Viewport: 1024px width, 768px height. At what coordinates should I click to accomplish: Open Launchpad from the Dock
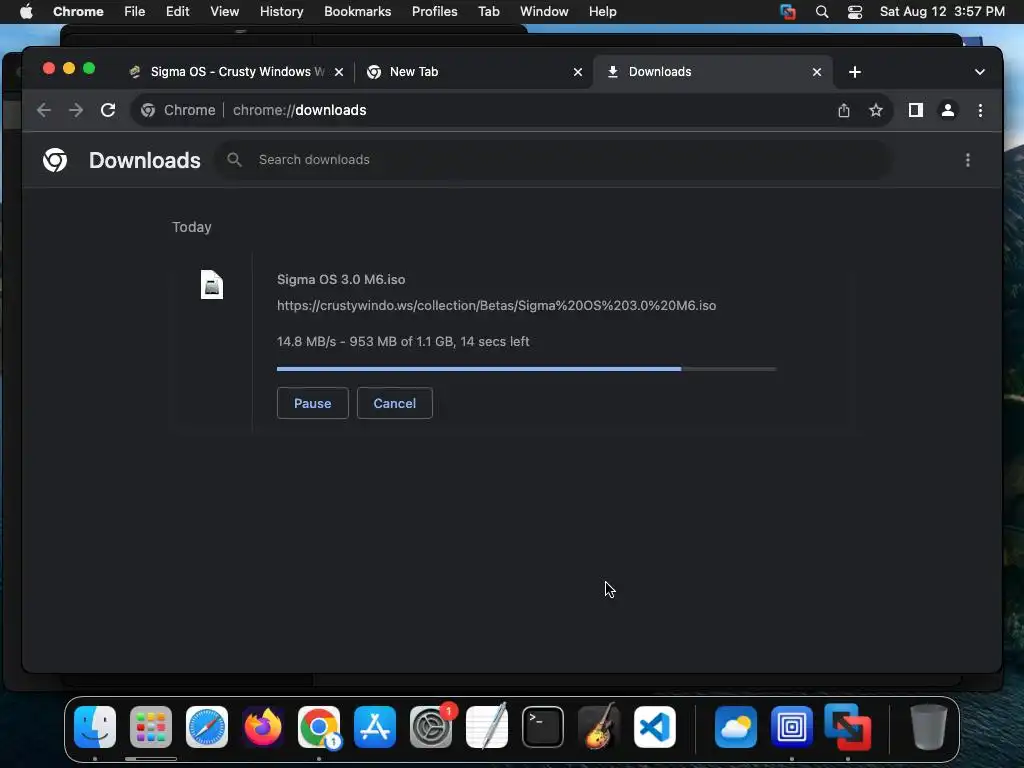(151, 727)
